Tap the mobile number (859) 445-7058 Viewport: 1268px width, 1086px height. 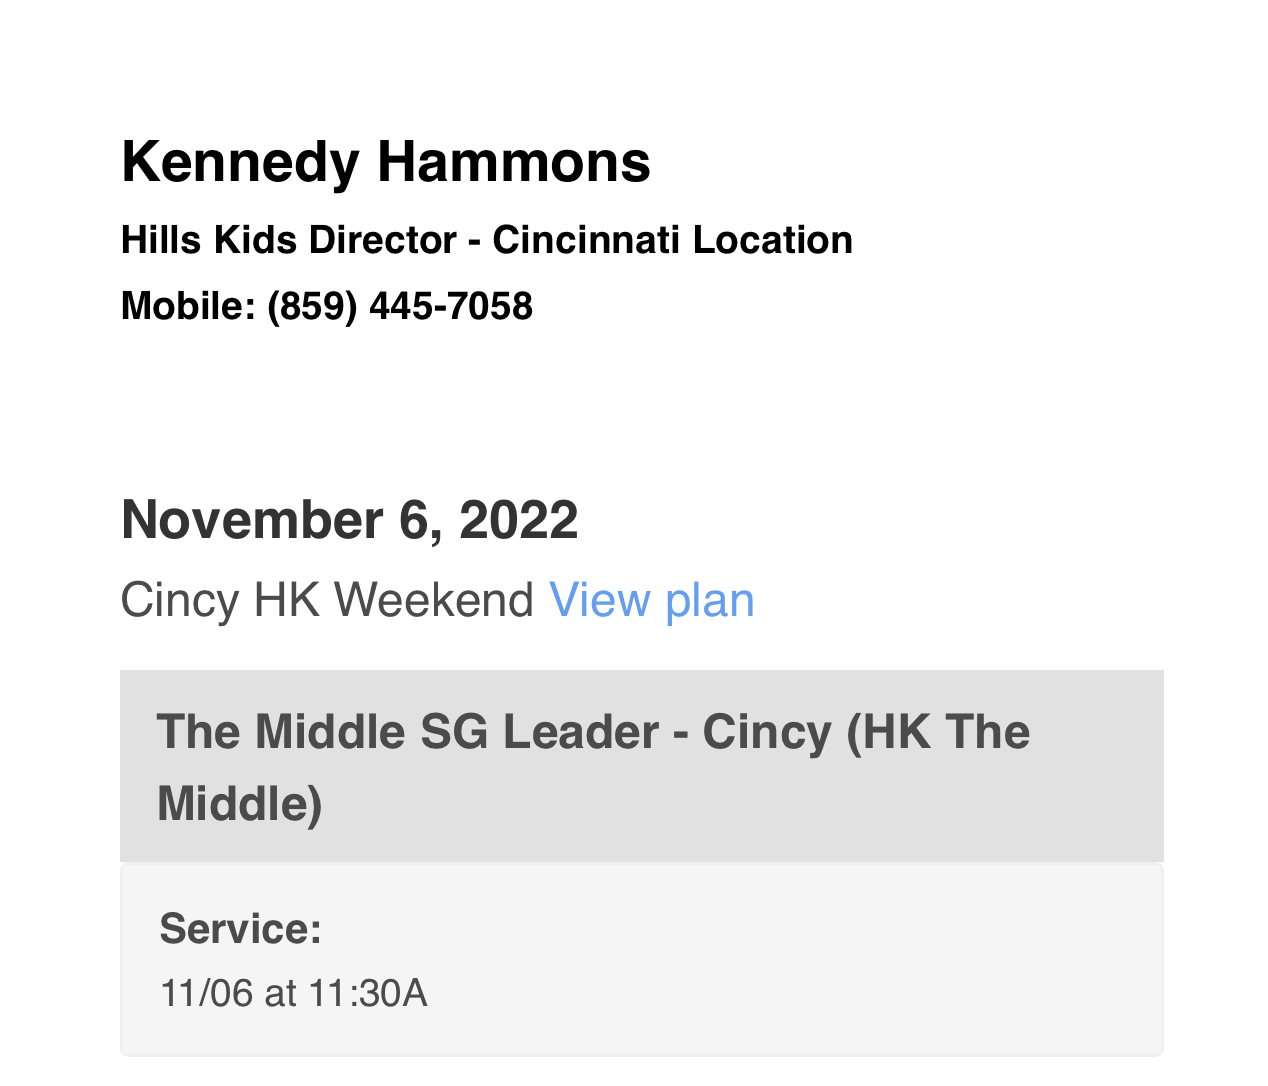click(x=400, y=306)
